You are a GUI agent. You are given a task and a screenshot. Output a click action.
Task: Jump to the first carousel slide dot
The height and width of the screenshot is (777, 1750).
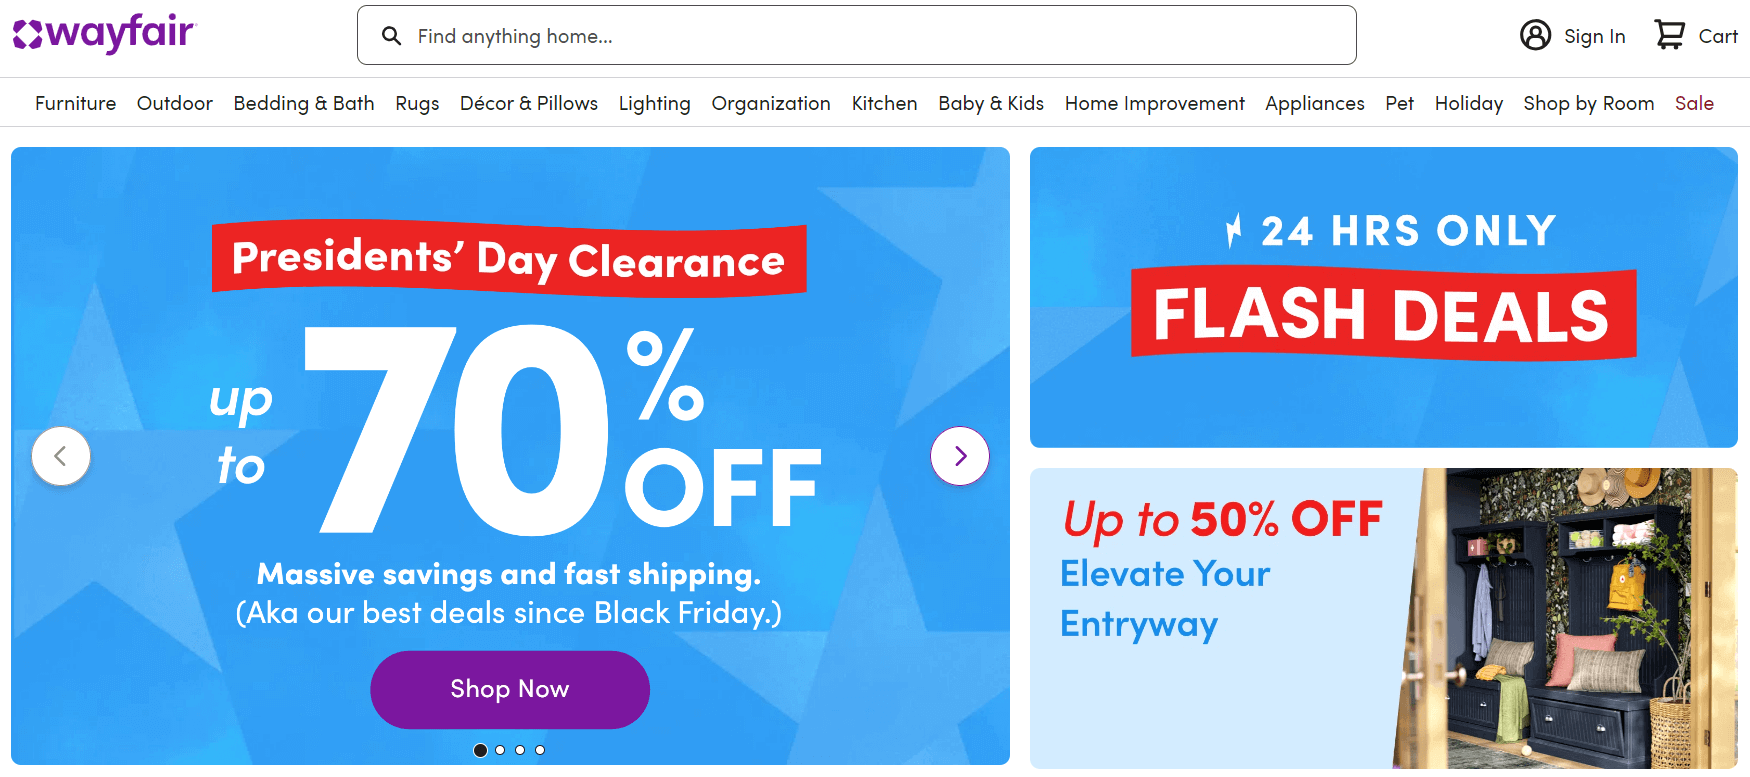tap(480, 749)
